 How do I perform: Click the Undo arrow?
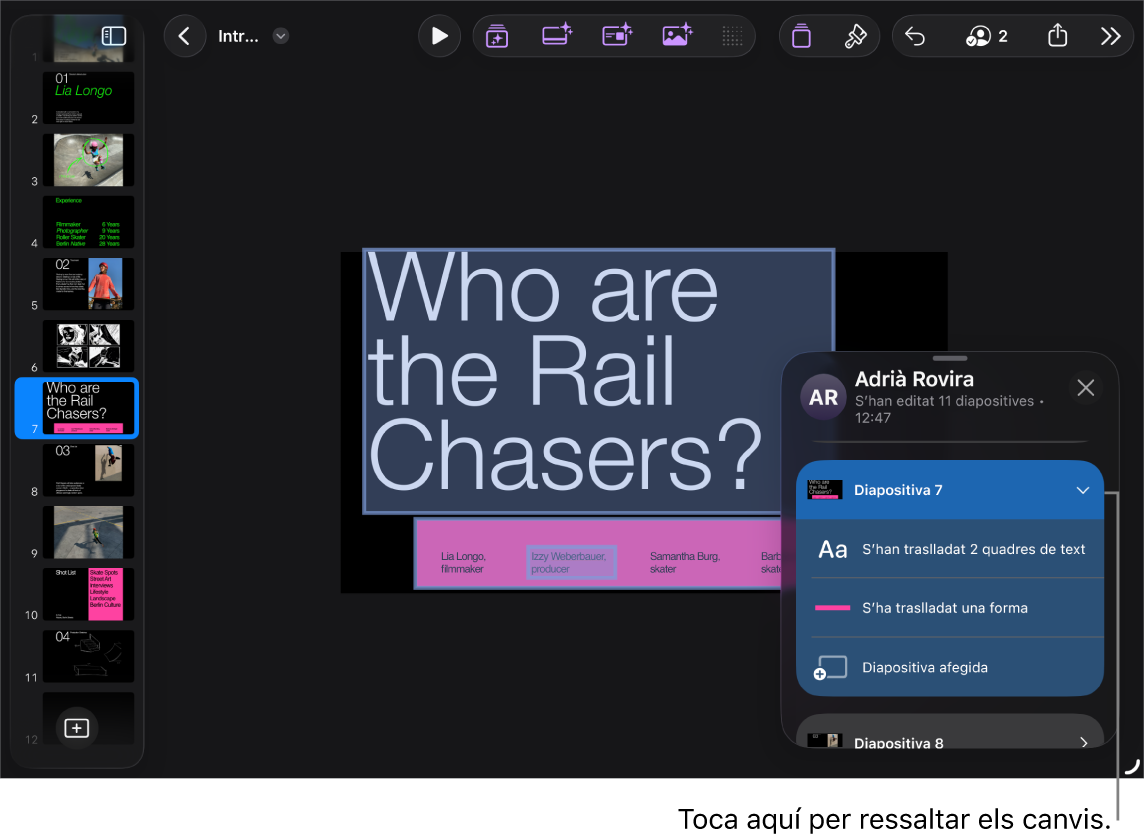[915, 36]
